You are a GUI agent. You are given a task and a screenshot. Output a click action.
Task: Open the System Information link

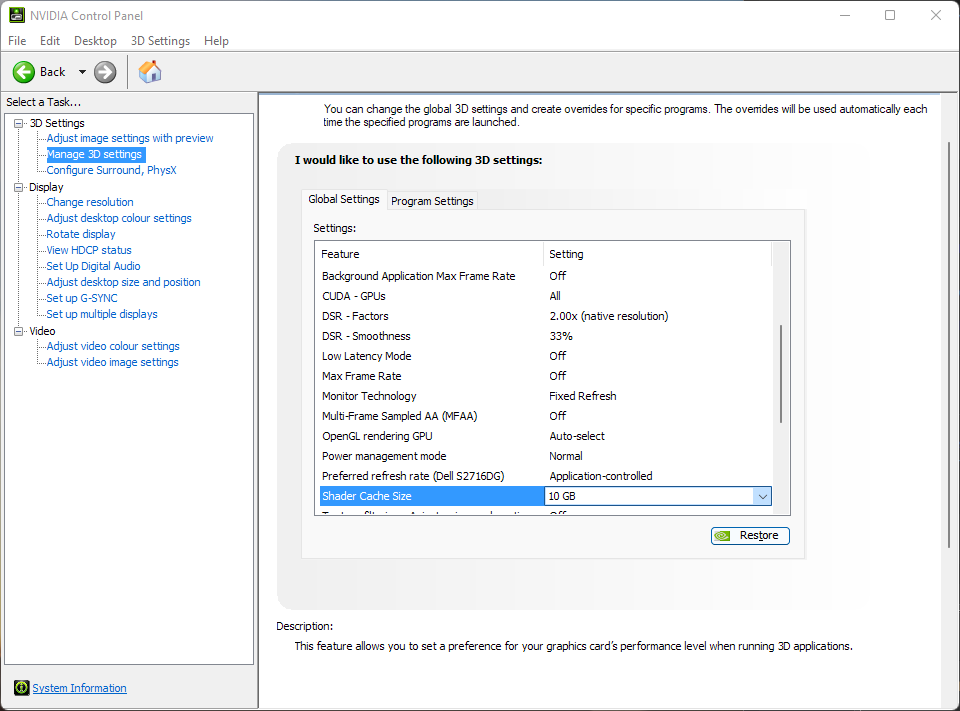pos(80,688)
